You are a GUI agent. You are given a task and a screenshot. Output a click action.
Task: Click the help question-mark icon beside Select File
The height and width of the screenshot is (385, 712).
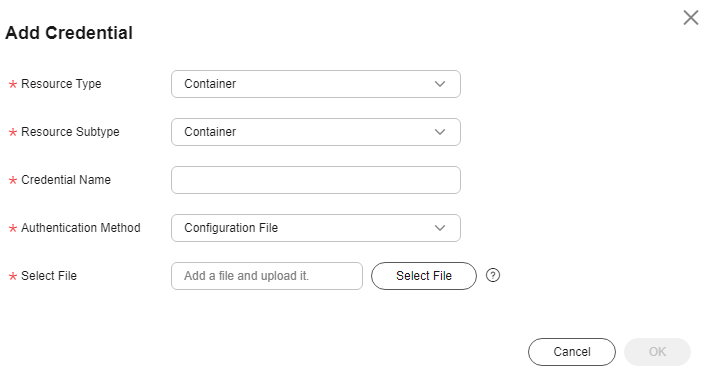tap(493, 275)
